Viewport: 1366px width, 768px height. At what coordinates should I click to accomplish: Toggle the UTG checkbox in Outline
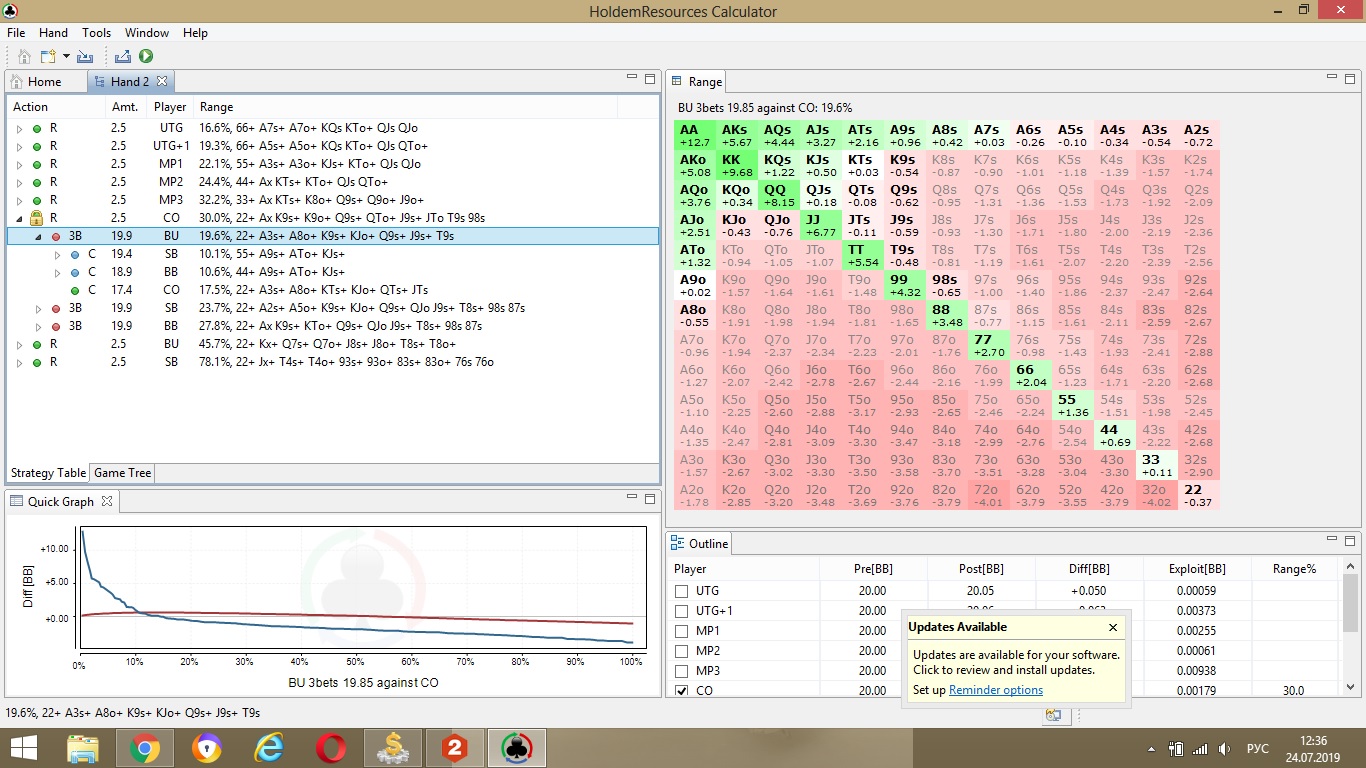coord(682,591)
